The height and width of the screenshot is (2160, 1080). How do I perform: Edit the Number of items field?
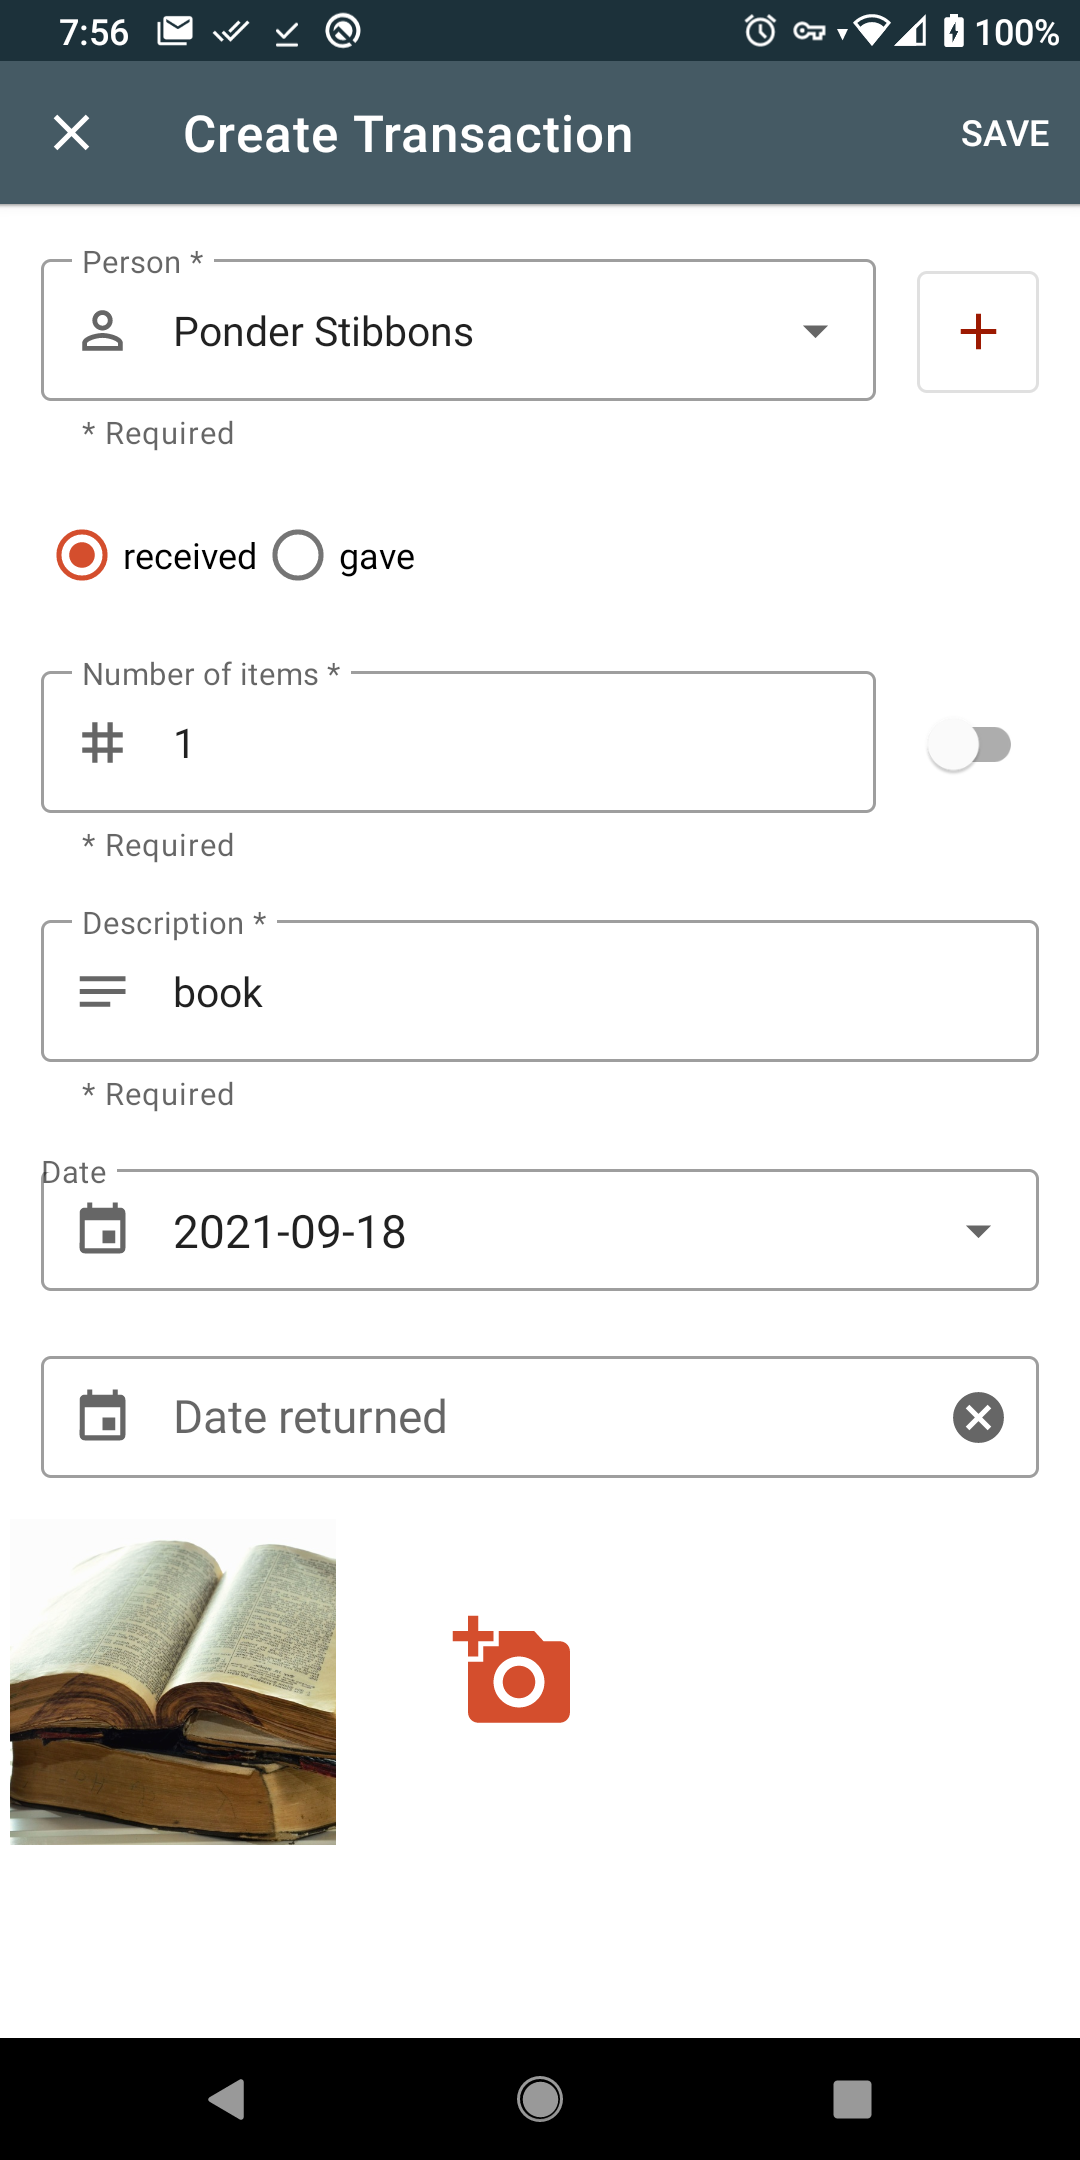[x=500, y=743]
